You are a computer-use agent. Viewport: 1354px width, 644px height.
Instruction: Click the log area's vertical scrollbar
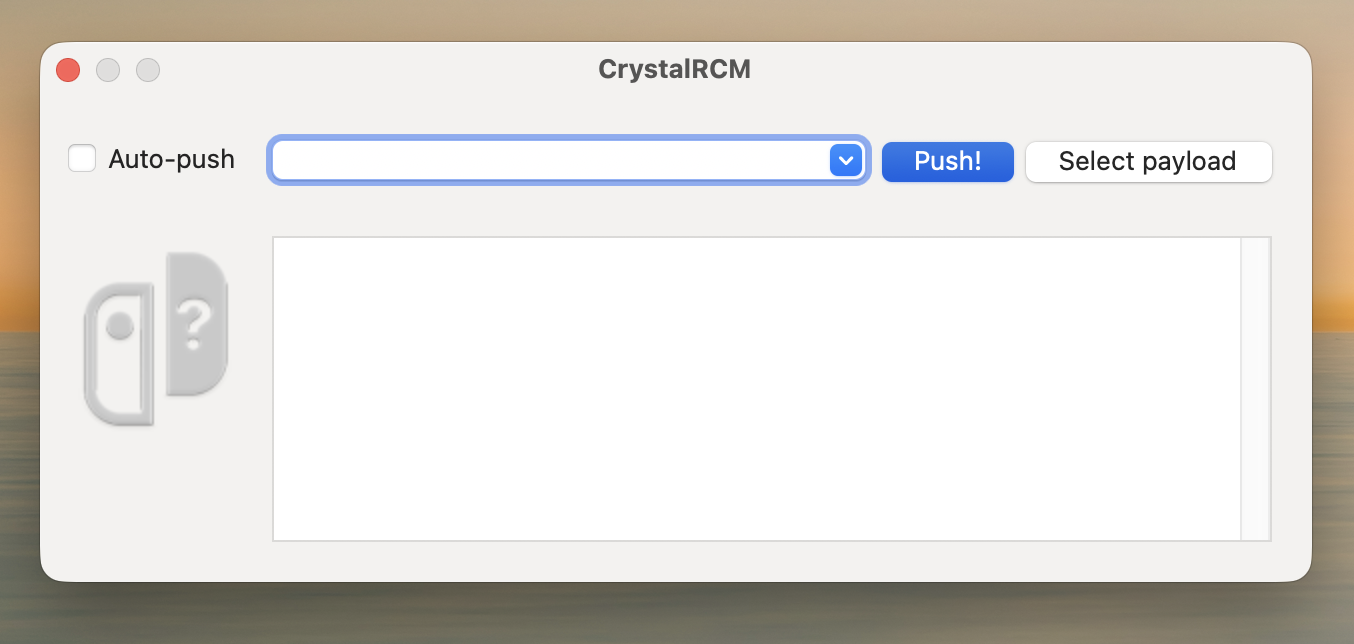point(1255,388)
